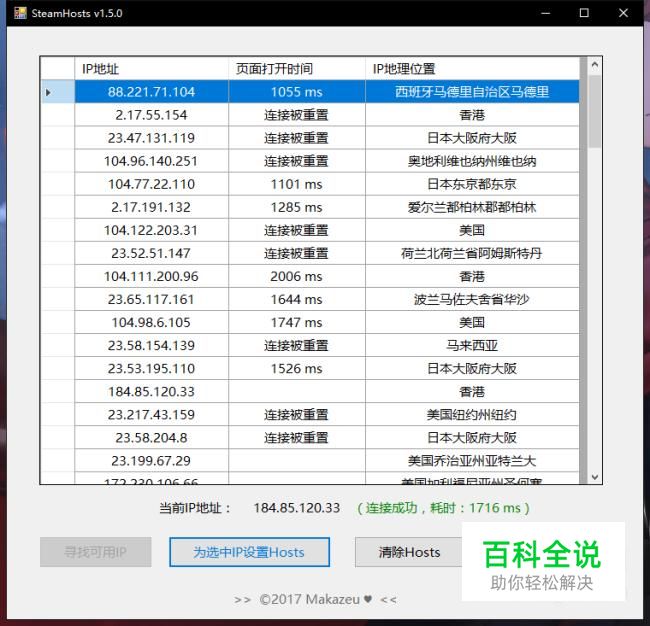Click the 连接被重置 cell for 2.17.55.154
Viewport: 650px width, 626px height.
pos(297,115)
